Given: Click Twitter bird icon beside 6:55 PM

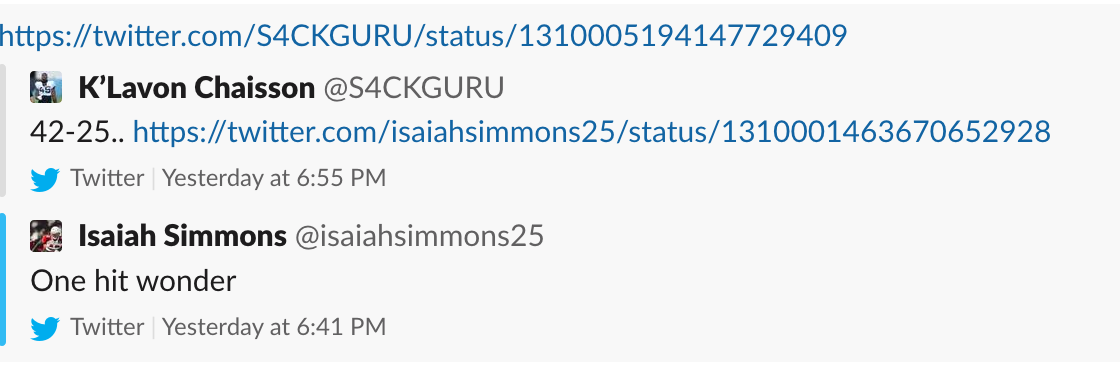Looking at the screenshot, I should pos(45,179).
